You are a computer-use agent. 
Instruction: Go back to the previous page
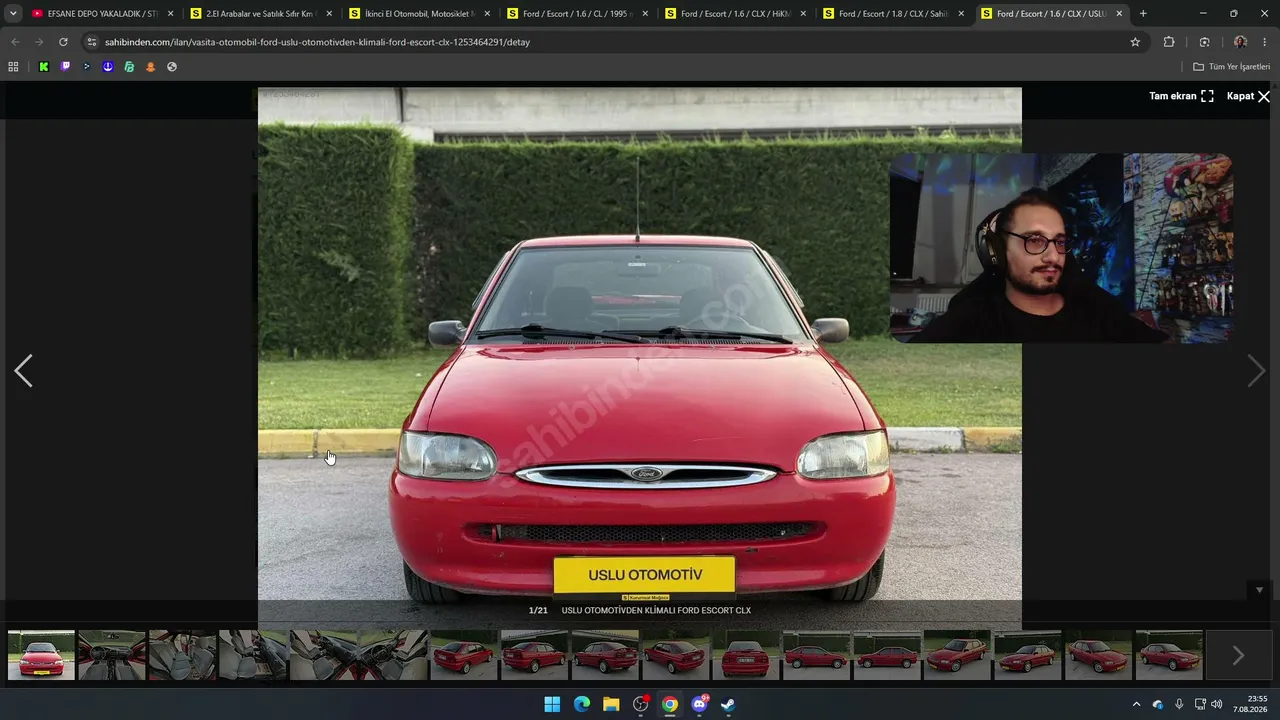coord(15,42)
